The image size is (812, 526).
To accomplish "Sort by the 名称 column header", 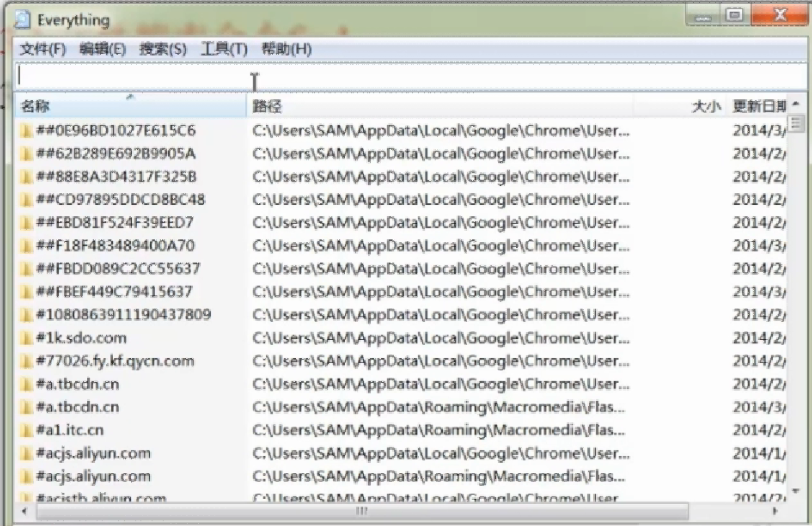I will (x=130, y=106).
